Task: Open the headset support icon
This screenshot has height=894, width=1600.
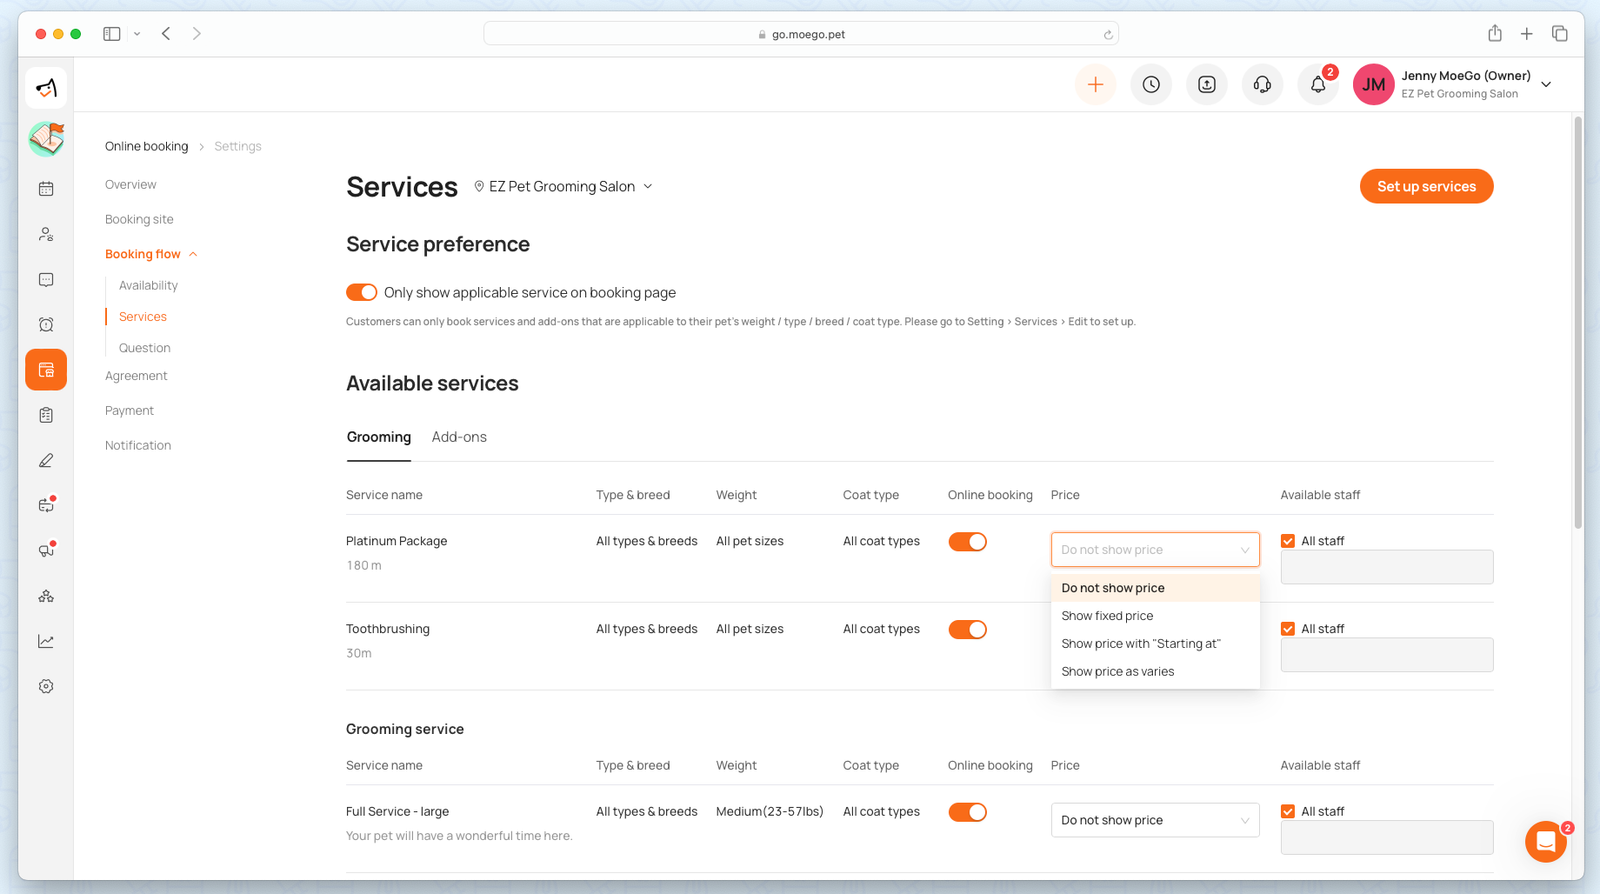Action: [1262, 85]
